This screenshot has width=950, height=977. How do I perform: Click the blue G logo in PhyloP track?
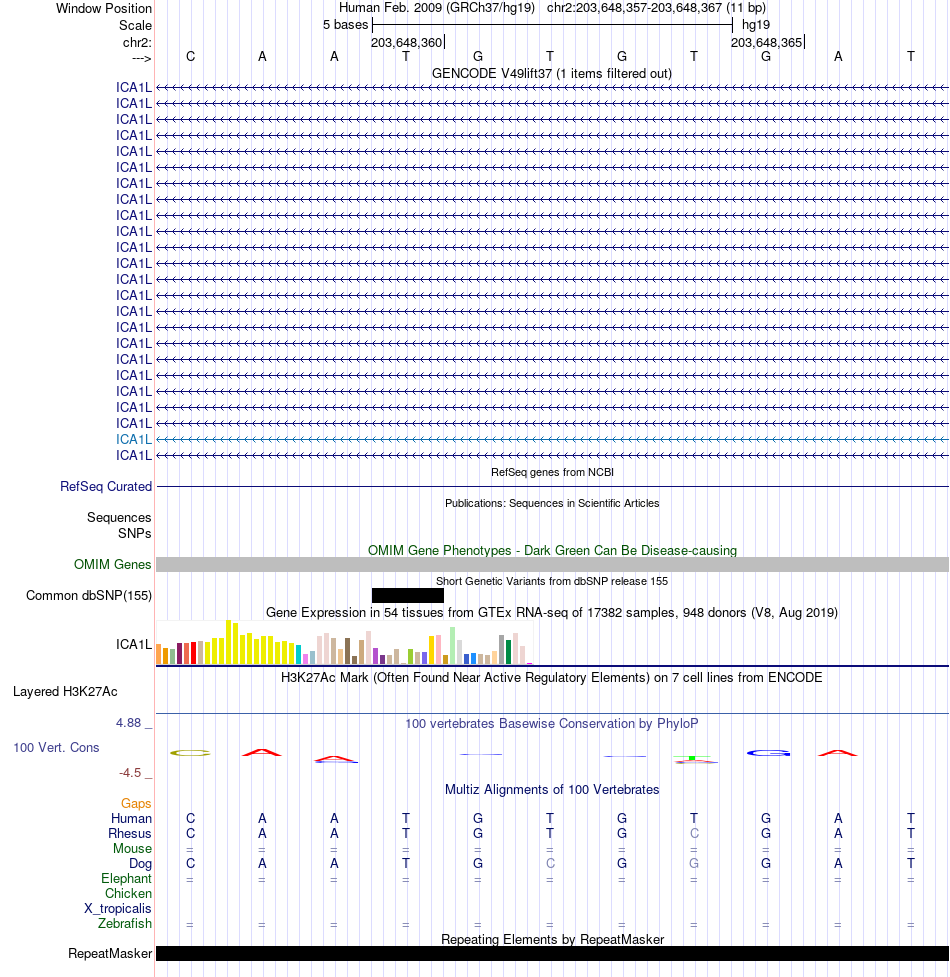pos(768,753)
